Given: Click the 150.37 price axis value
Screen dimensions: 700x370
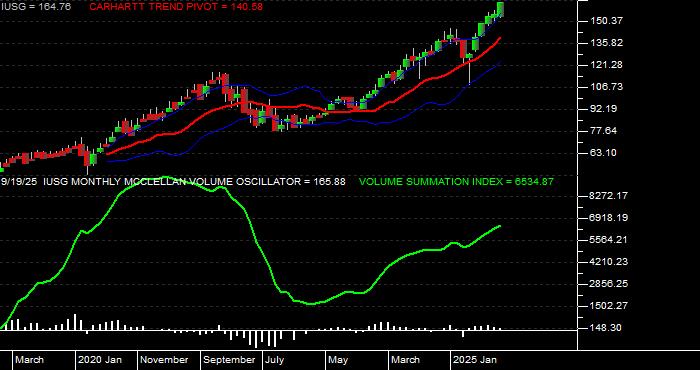Looking at the screenshot, I should (606, 21).
